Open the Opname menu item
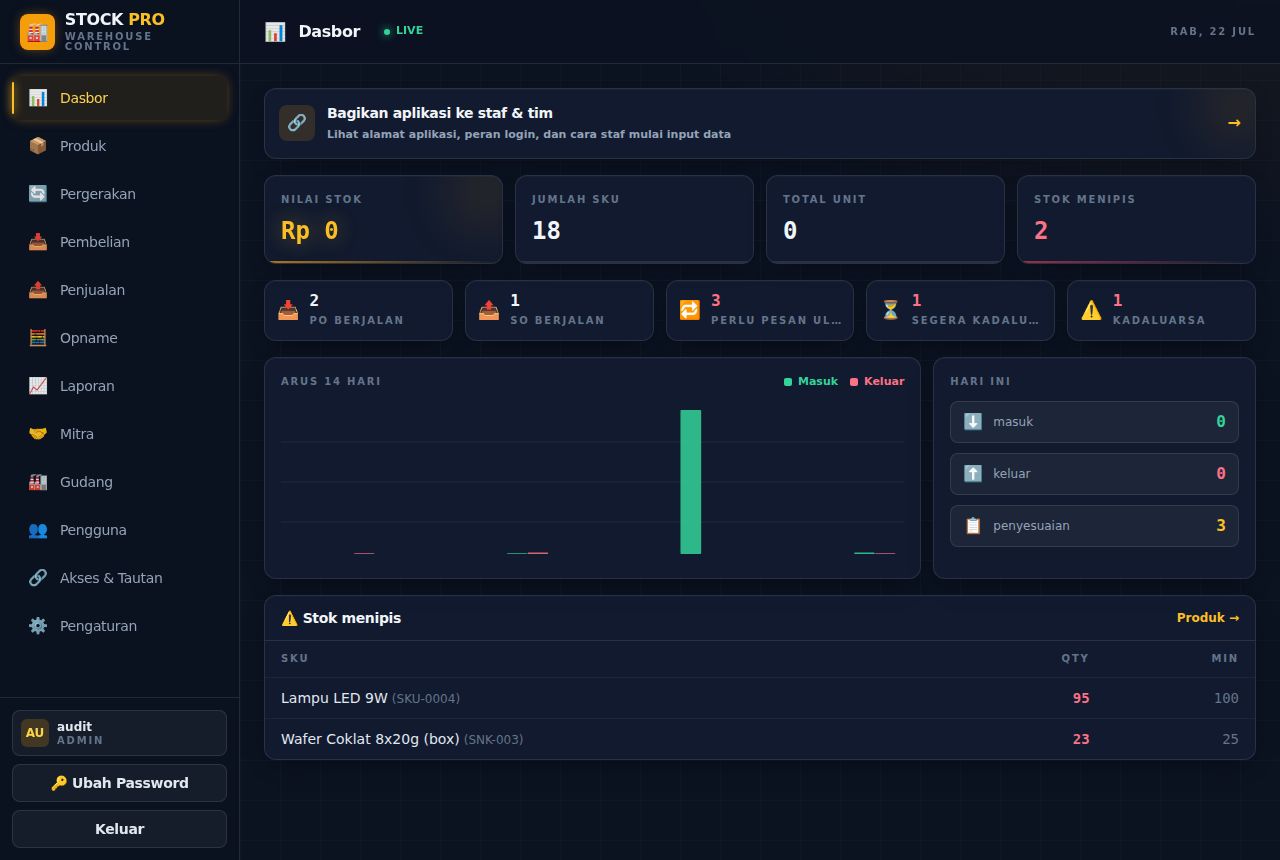Screen dimensions: 1280x860 click(x=120, y=338)
